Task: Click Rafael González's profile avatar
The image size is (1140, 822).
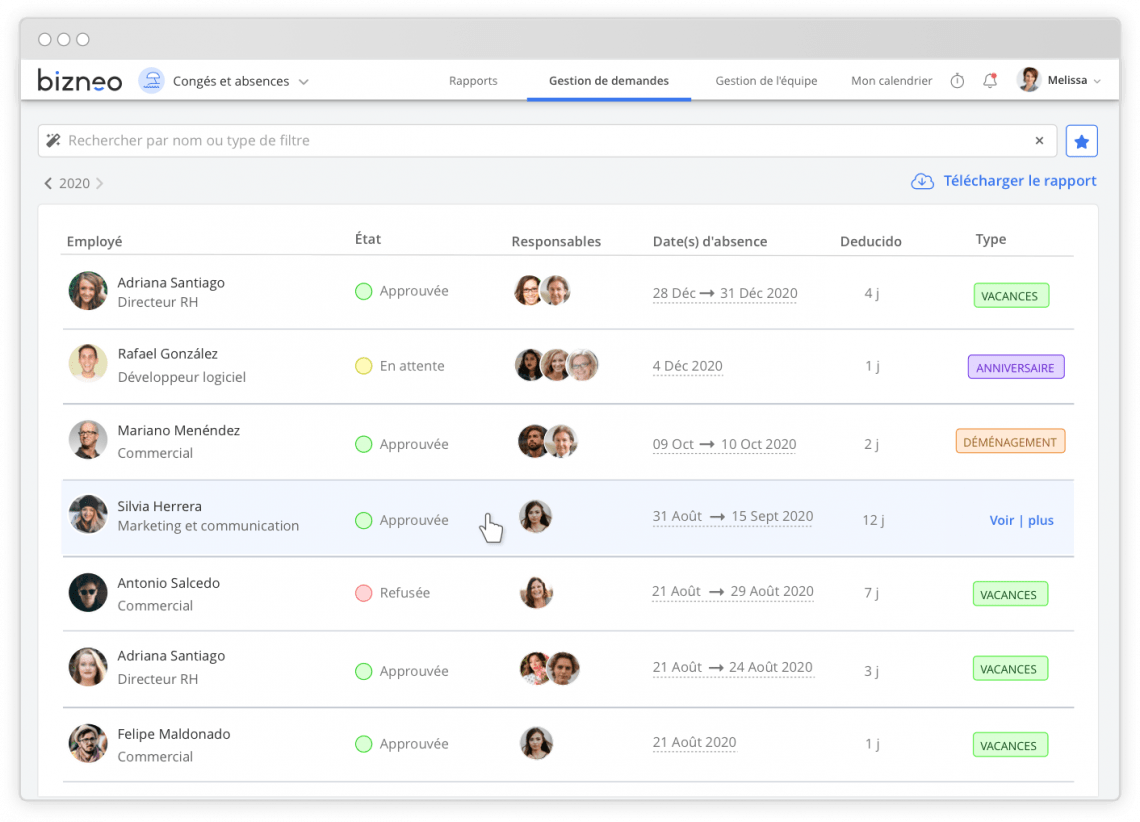Action: coord(88,364)
